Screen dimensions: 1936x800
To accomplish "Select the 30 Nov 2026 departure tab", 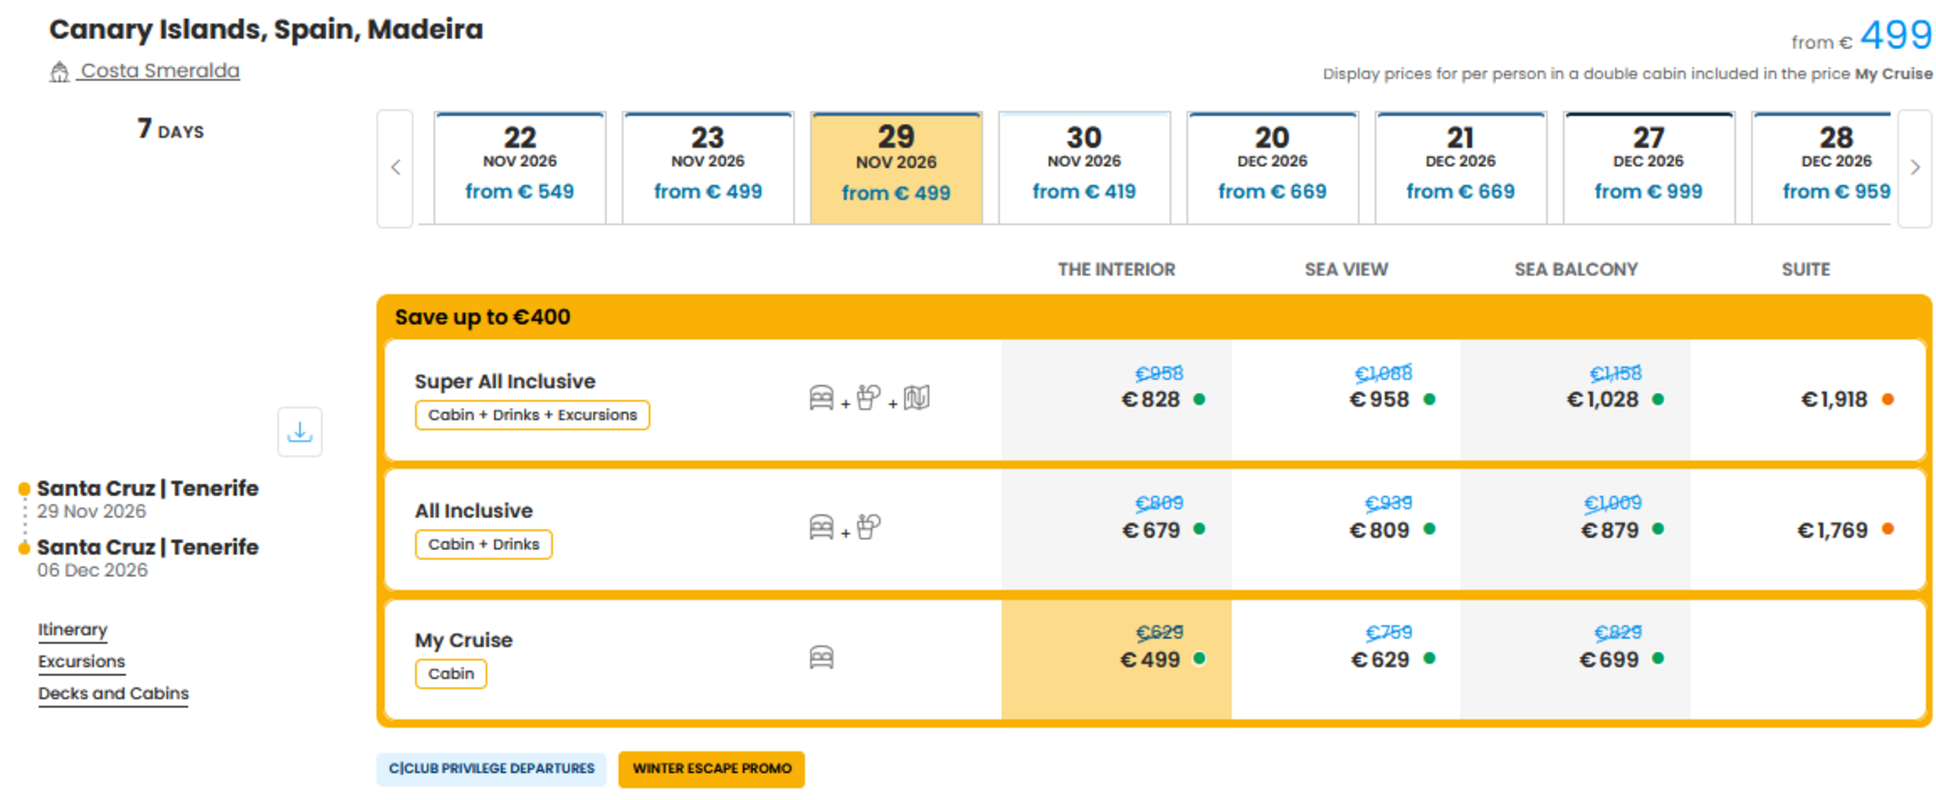I will tap(1084, 167).
